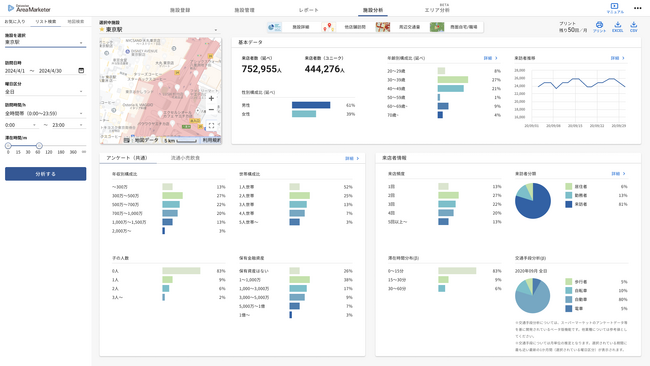Click the 444,276人 unique visitor count
Viewport: 650px width, 366px height.
point(325,69)
